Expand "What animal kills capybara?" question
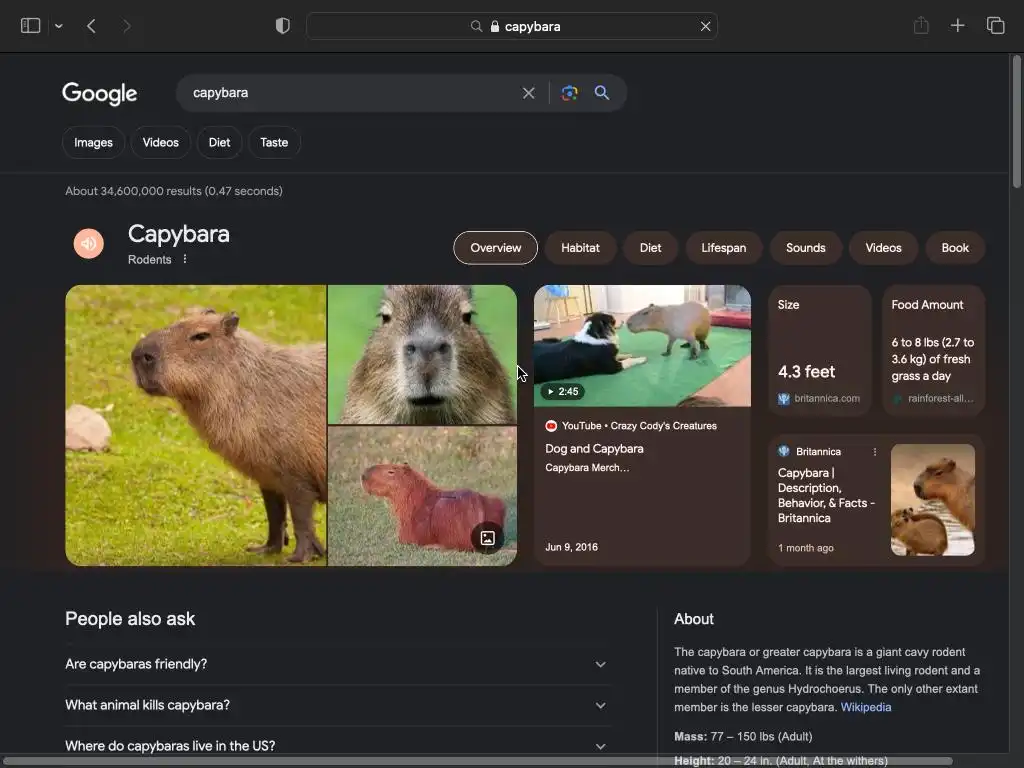1024x768 pixels. pos(338,705)
